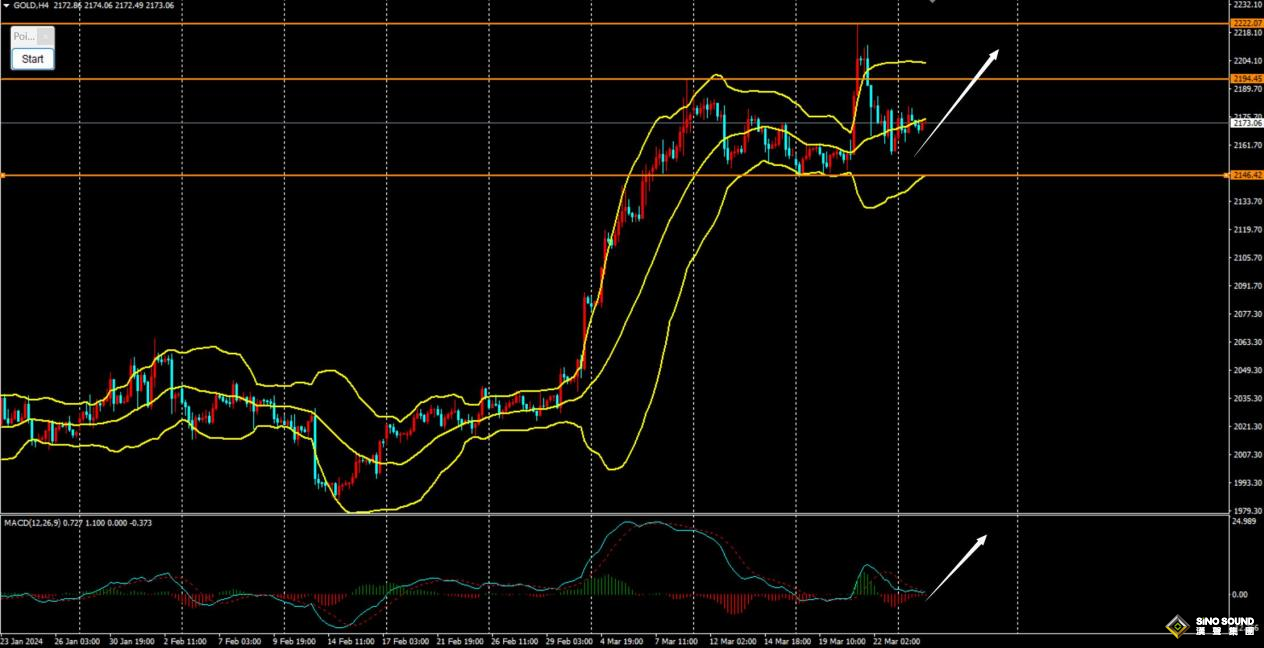Close the small Poi... panel
The image size is (1264, 648).
click(44, 36)
